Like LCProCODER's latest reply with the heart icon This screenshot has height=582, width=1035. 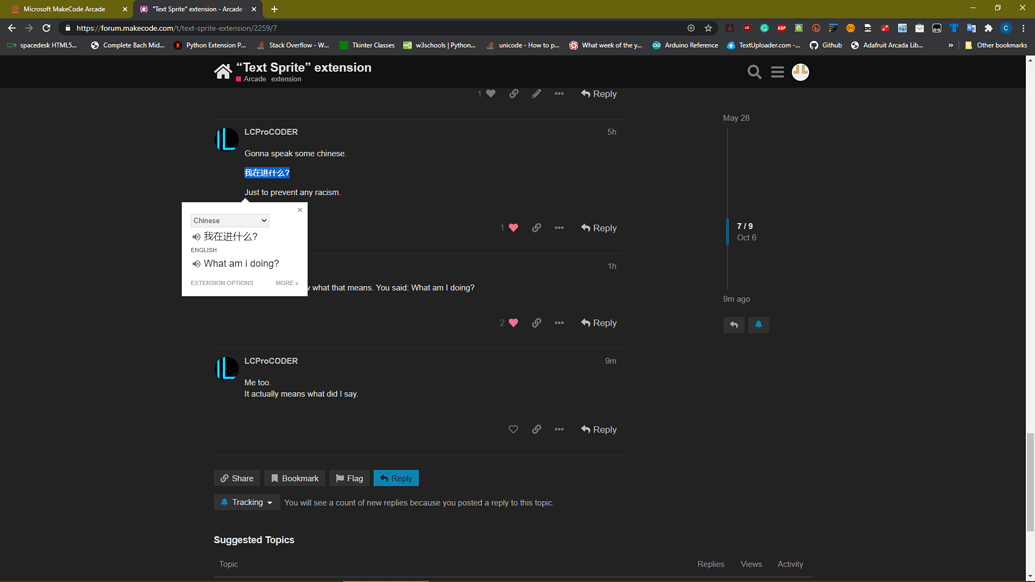click(x=513, y=429)
